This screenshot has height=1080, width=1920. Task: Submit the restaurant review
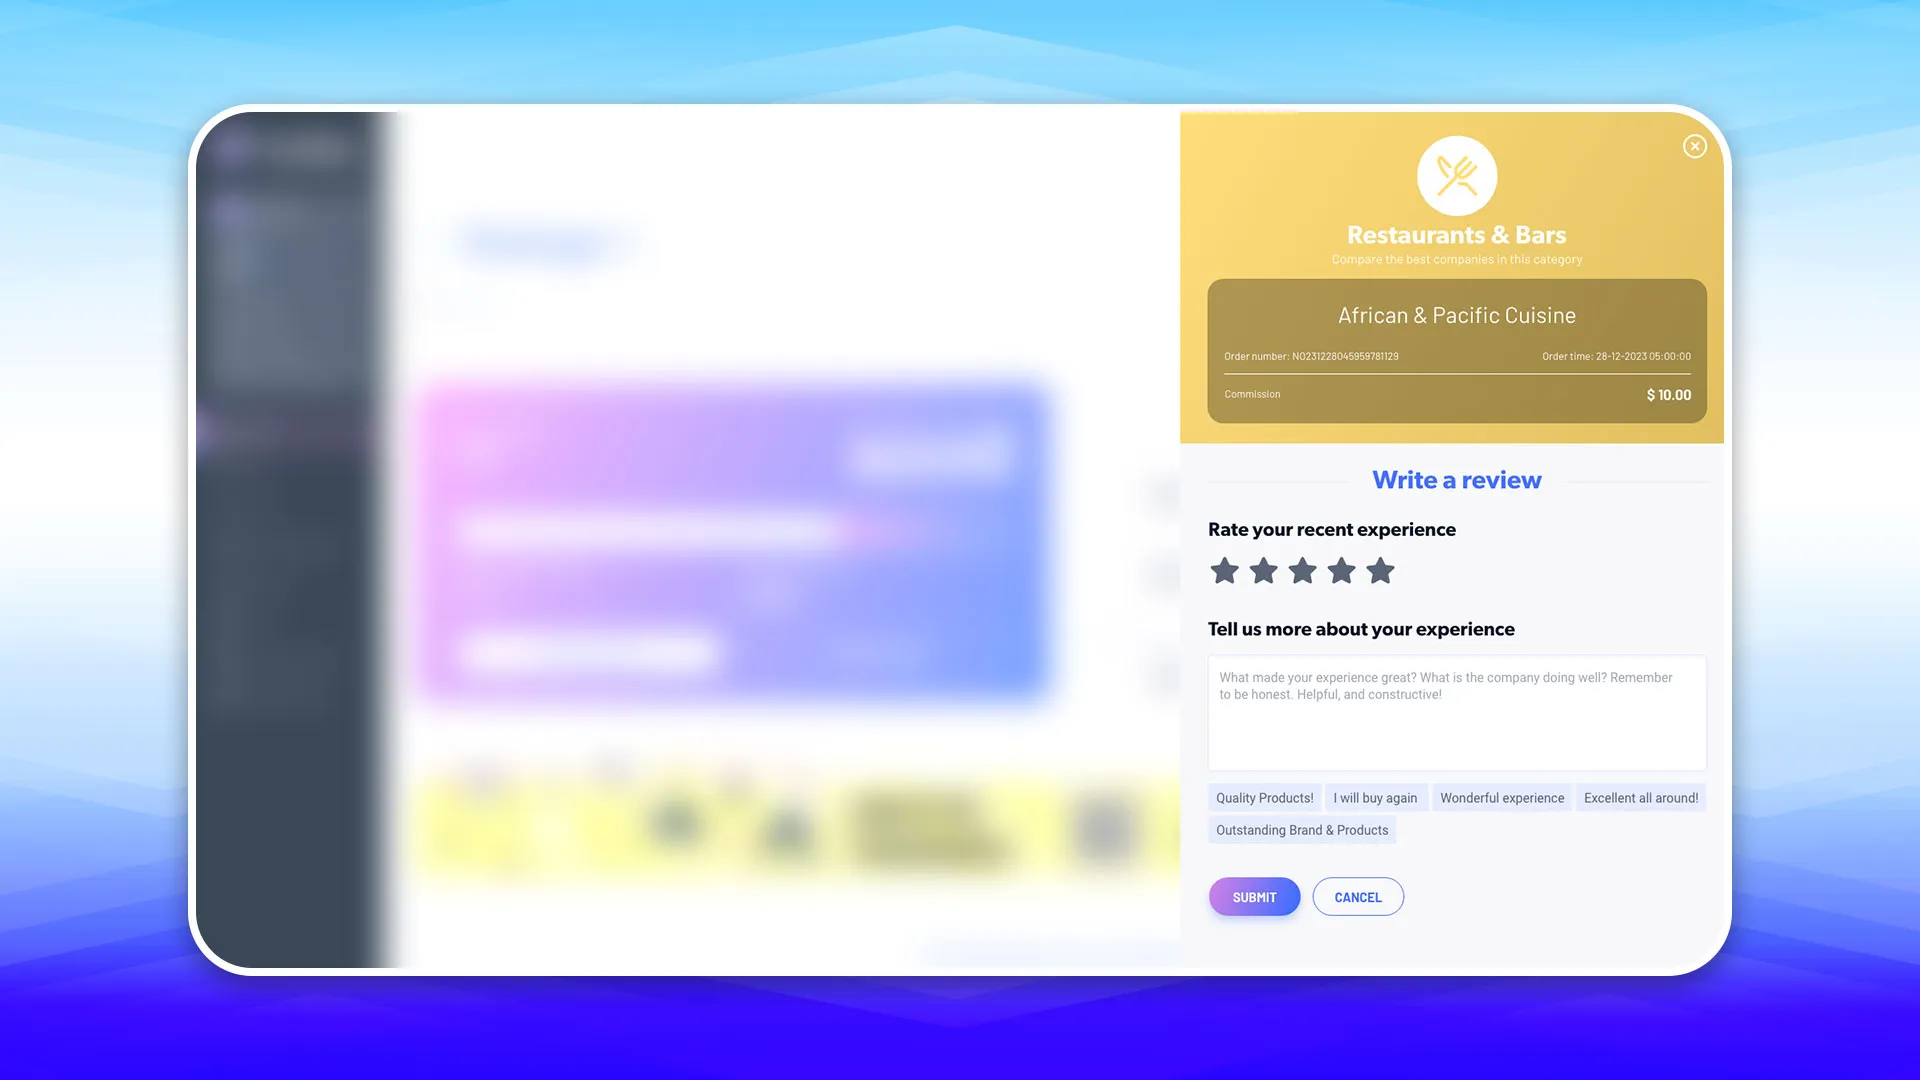coord(1254,897)
